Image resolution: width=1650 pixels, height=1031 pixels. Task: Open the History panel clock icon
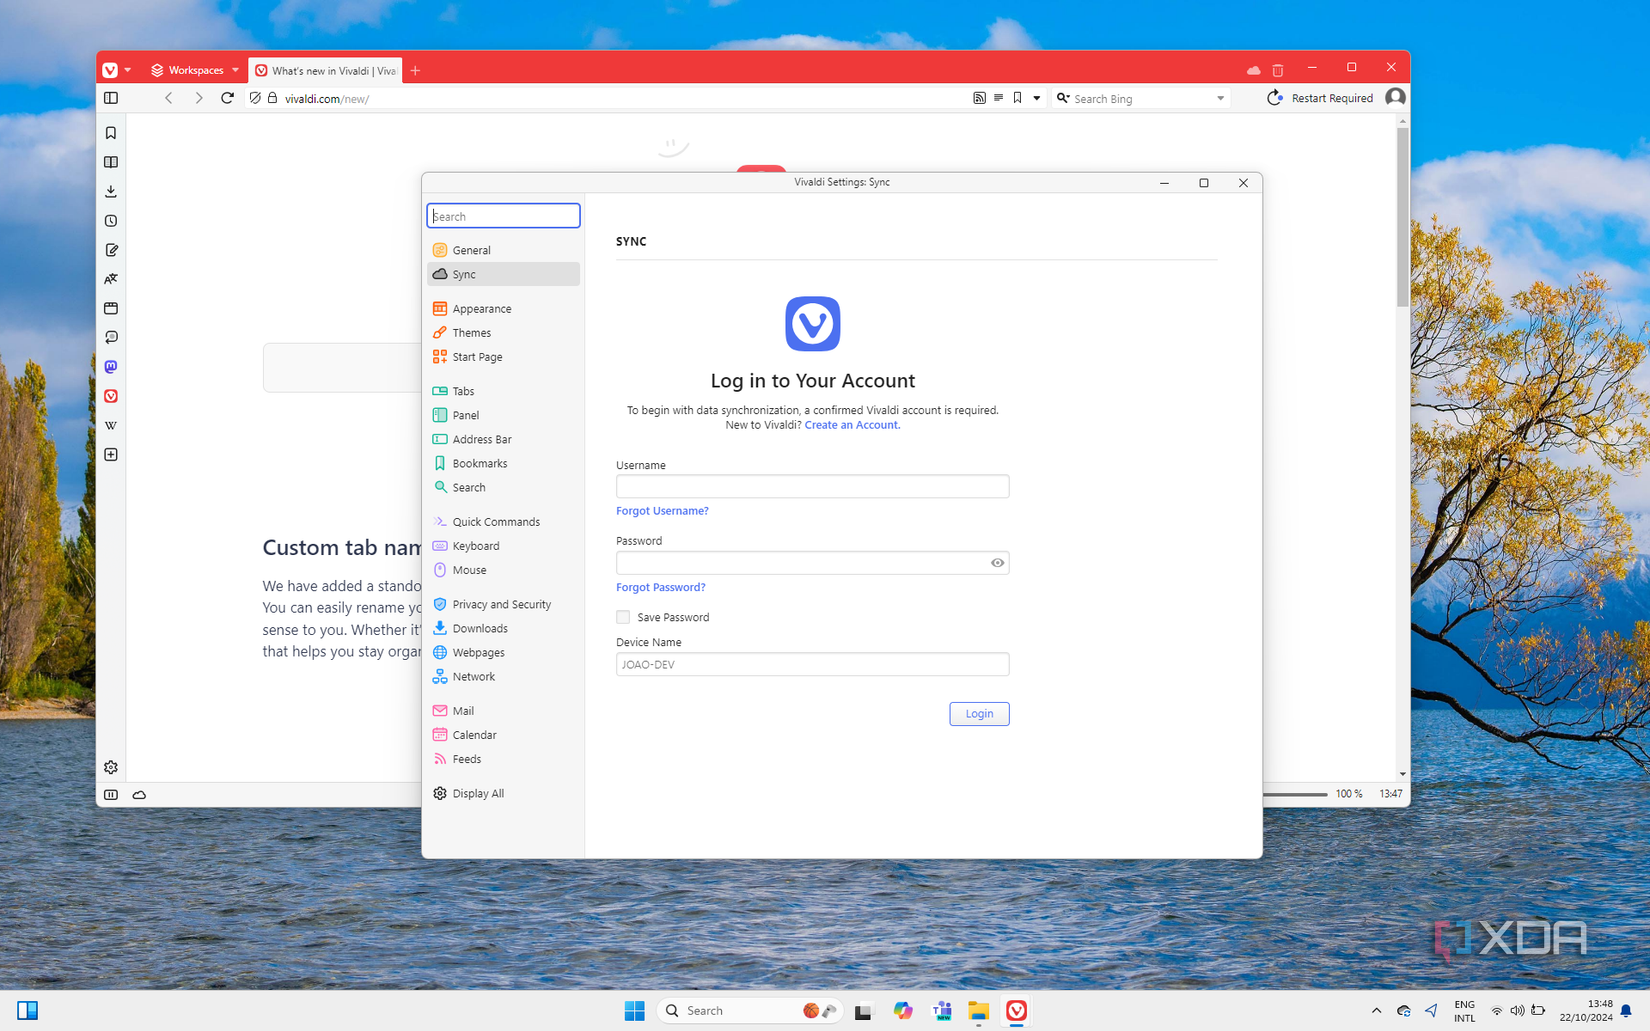coord(111,221)
